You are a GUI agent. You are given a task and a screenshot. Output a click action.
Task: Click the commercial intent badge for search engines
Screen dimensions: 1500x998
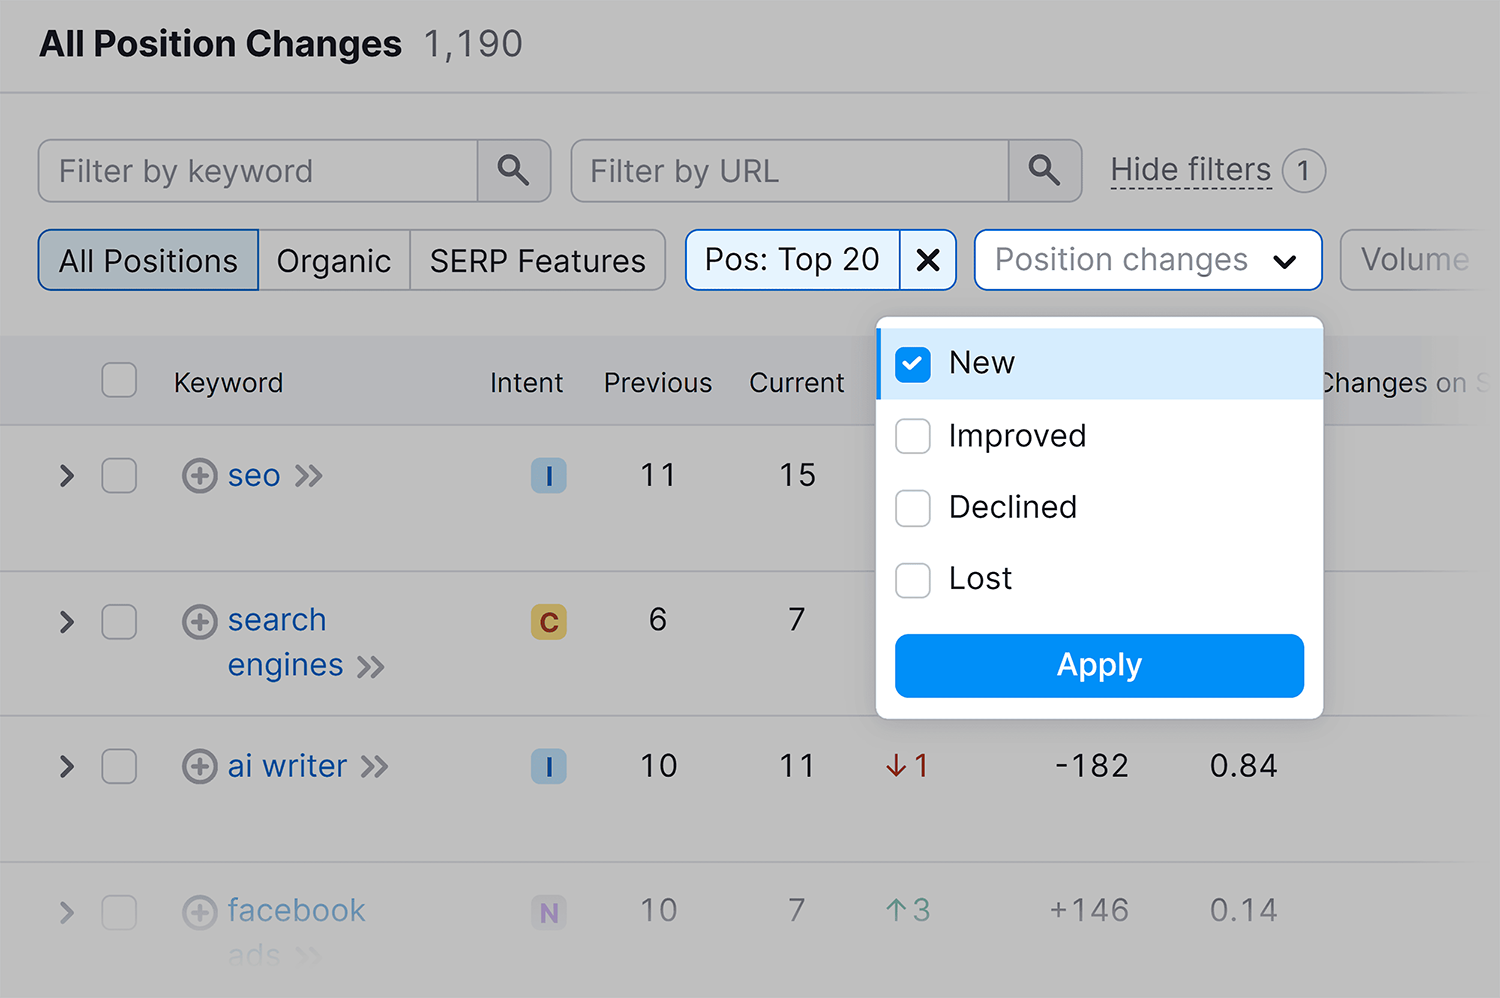(549, 622)
